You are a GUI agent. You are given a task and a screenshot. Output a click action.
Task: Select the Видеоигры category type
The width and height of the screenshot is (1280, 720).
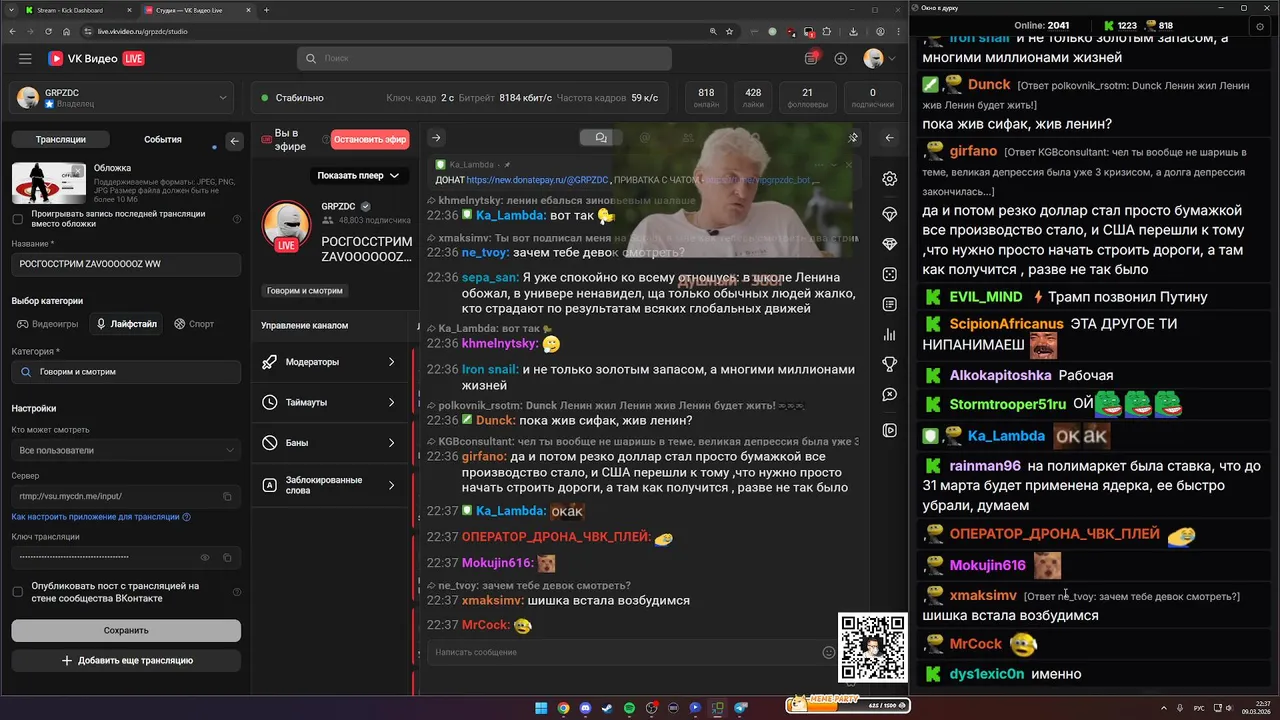(x=47, y=324)
